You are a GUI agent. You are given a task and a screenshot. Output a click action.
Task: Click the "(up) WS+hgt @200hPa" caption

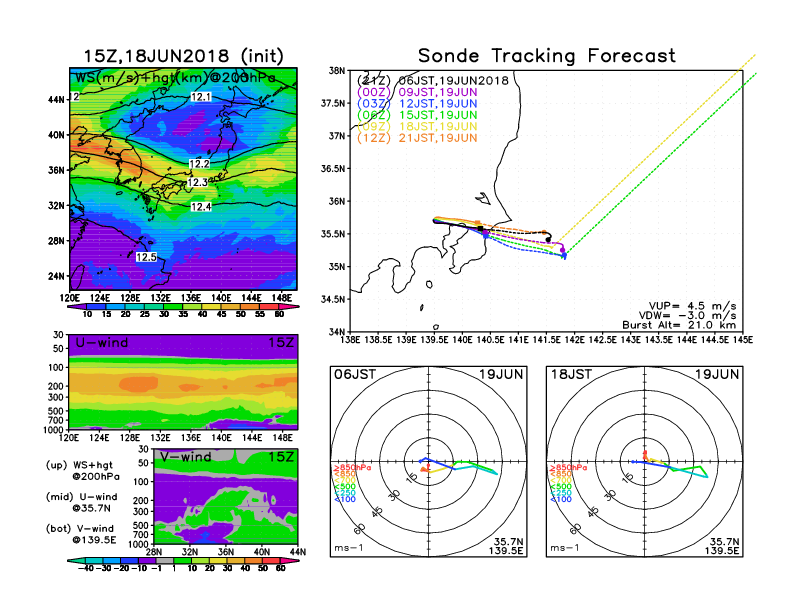83,471
